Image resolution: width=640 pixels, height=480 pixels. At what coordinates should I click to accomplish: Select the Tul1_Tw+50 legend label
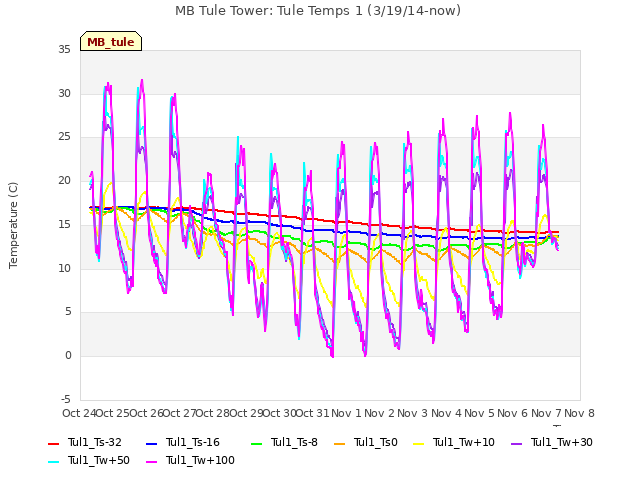pos(99,460)
